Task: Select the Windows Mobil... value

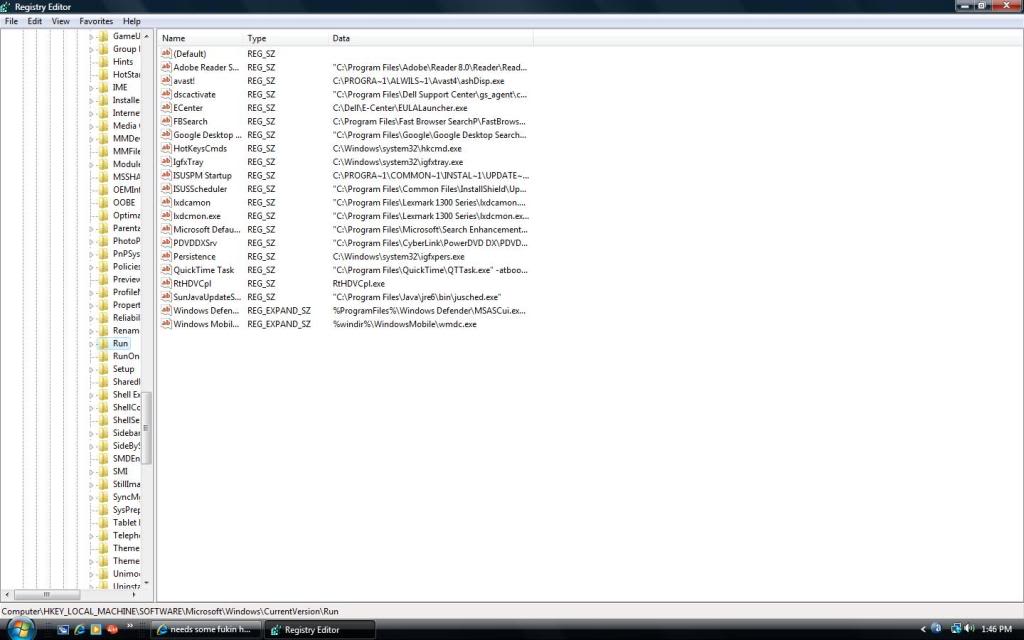Action: (x=206, y=324)
